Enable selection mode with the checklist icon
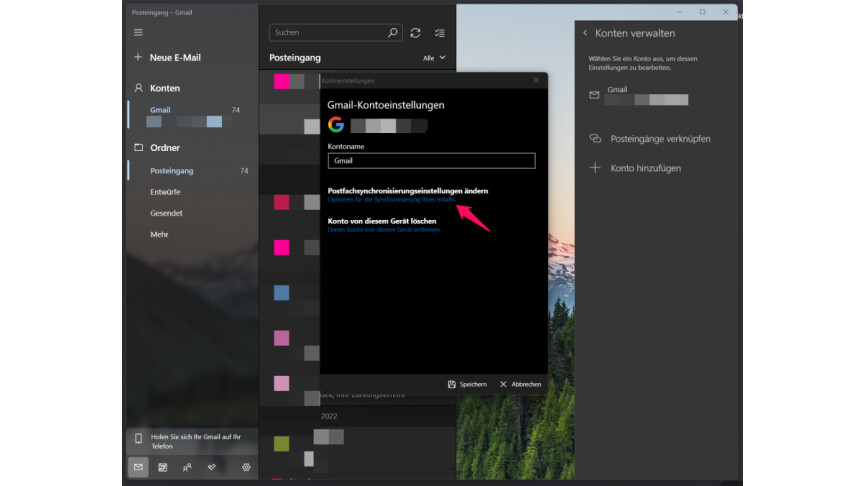This screenshot has height=486, width=864. tap(439, 33)
